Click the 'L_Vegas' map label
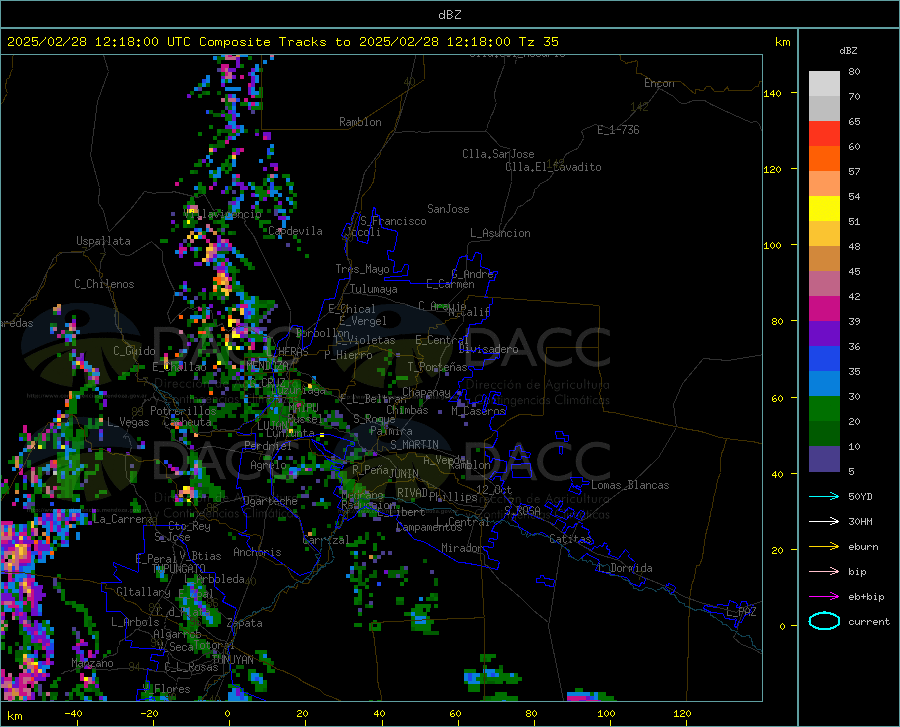900x727 pixels. (128, 422)
